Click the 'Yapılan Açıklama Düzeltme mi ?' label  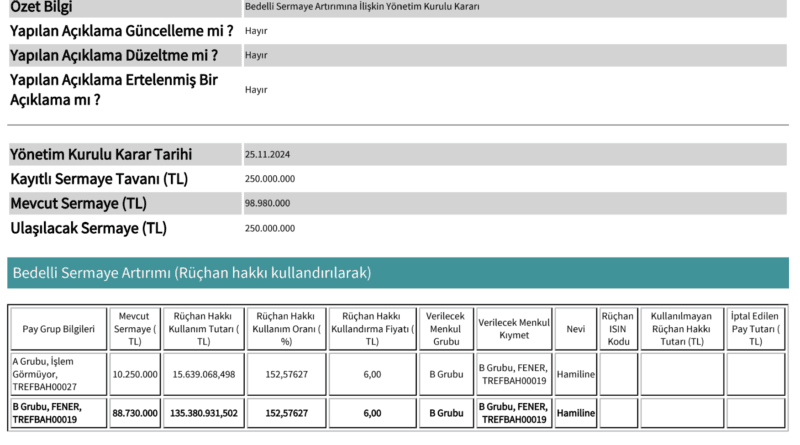point(114,55)
